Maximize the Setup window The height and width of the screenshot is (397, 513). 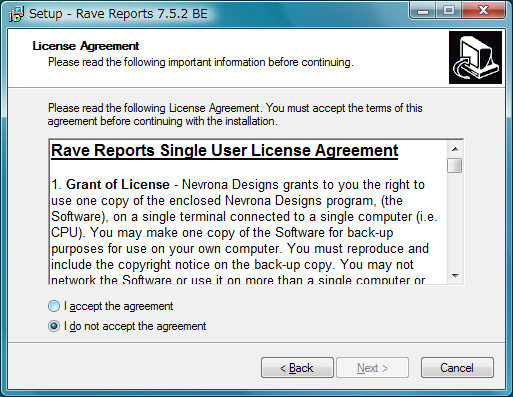coord(448,11)
